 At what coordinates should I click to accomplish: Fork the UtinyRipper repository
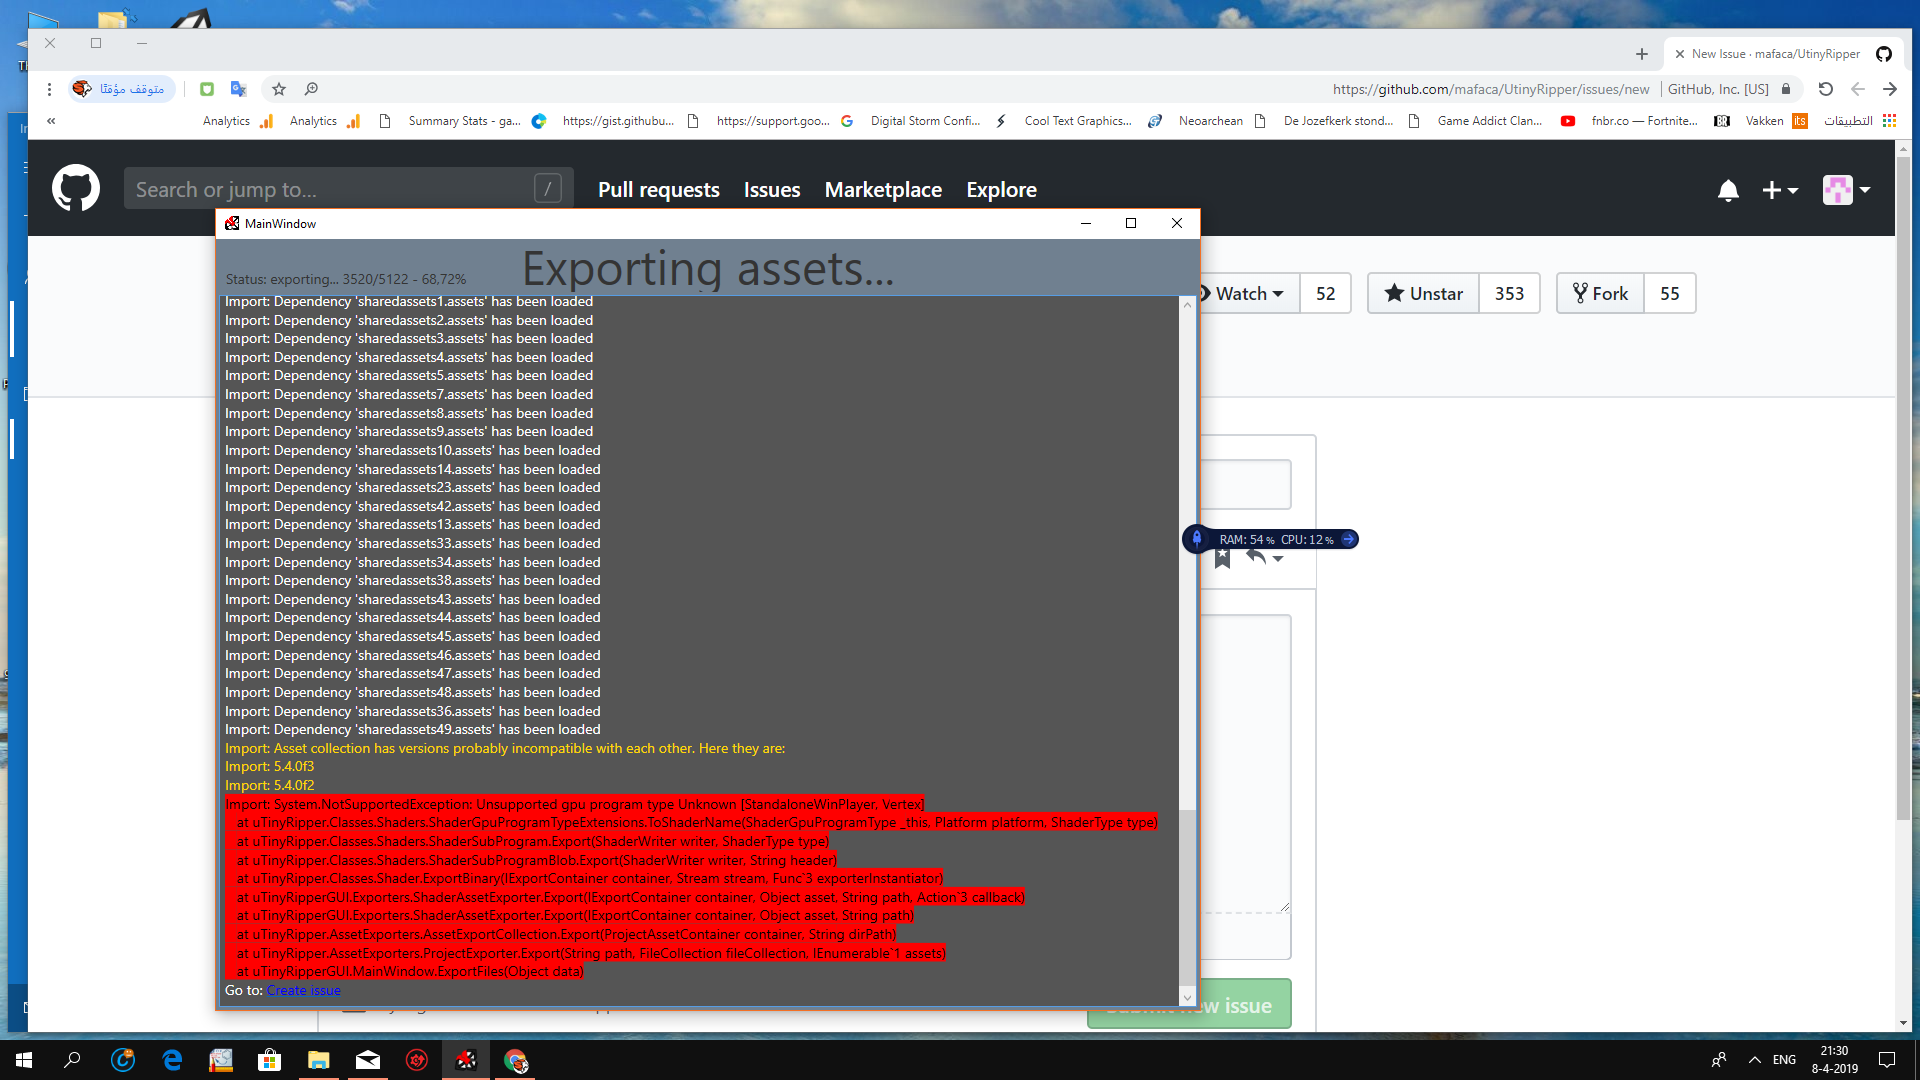1601,293
